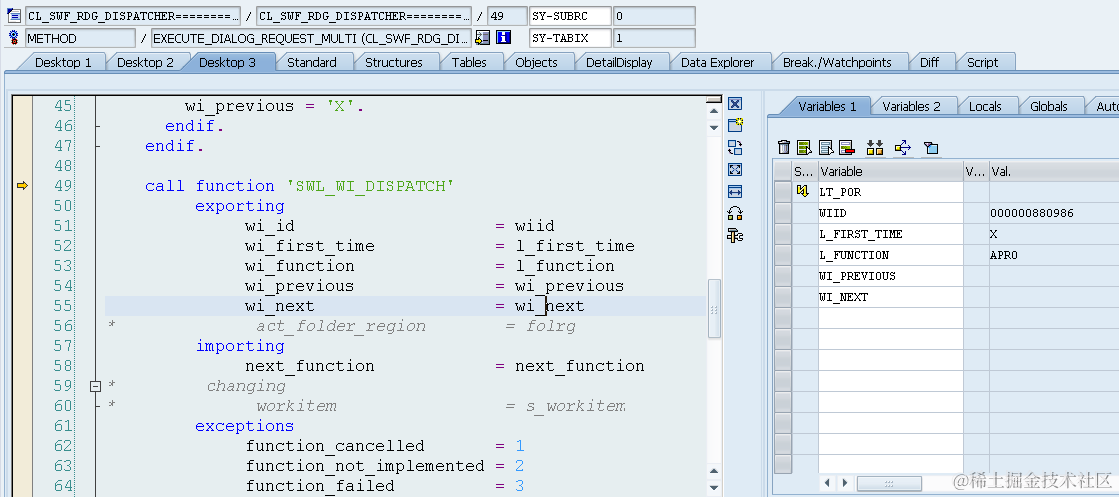Switch to Desktop 1 tab

[x=64, y=62]
